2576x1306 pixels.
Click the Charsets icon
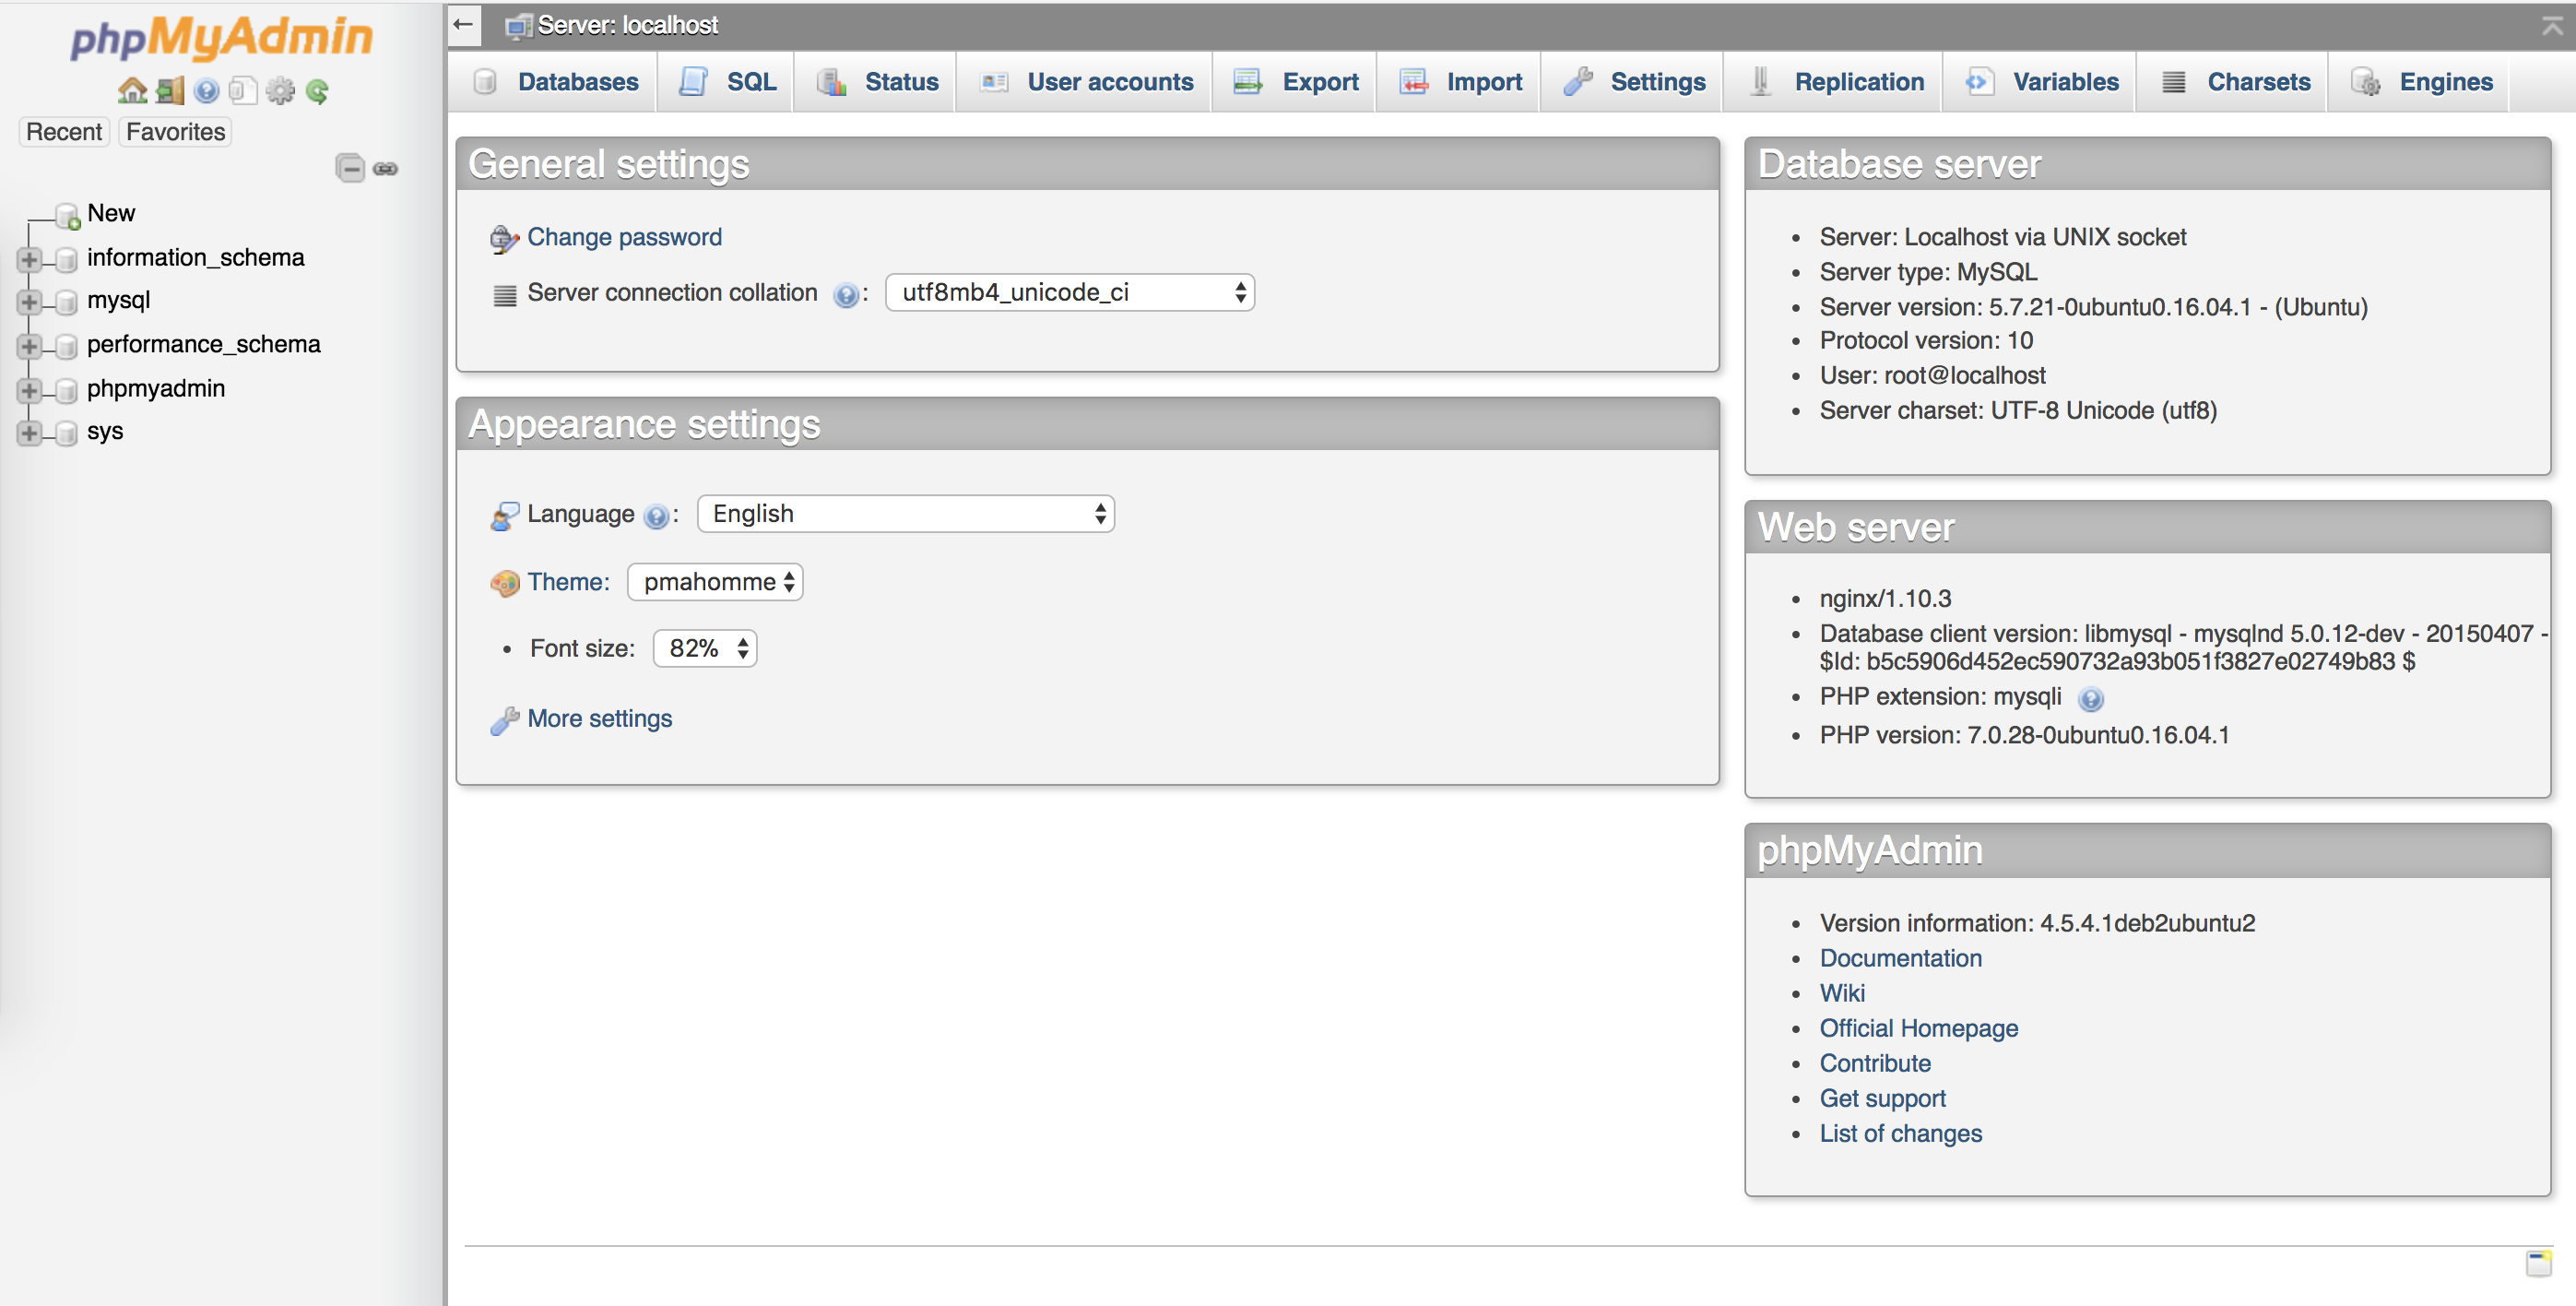pyautogui.click(x=2171, y=80)
